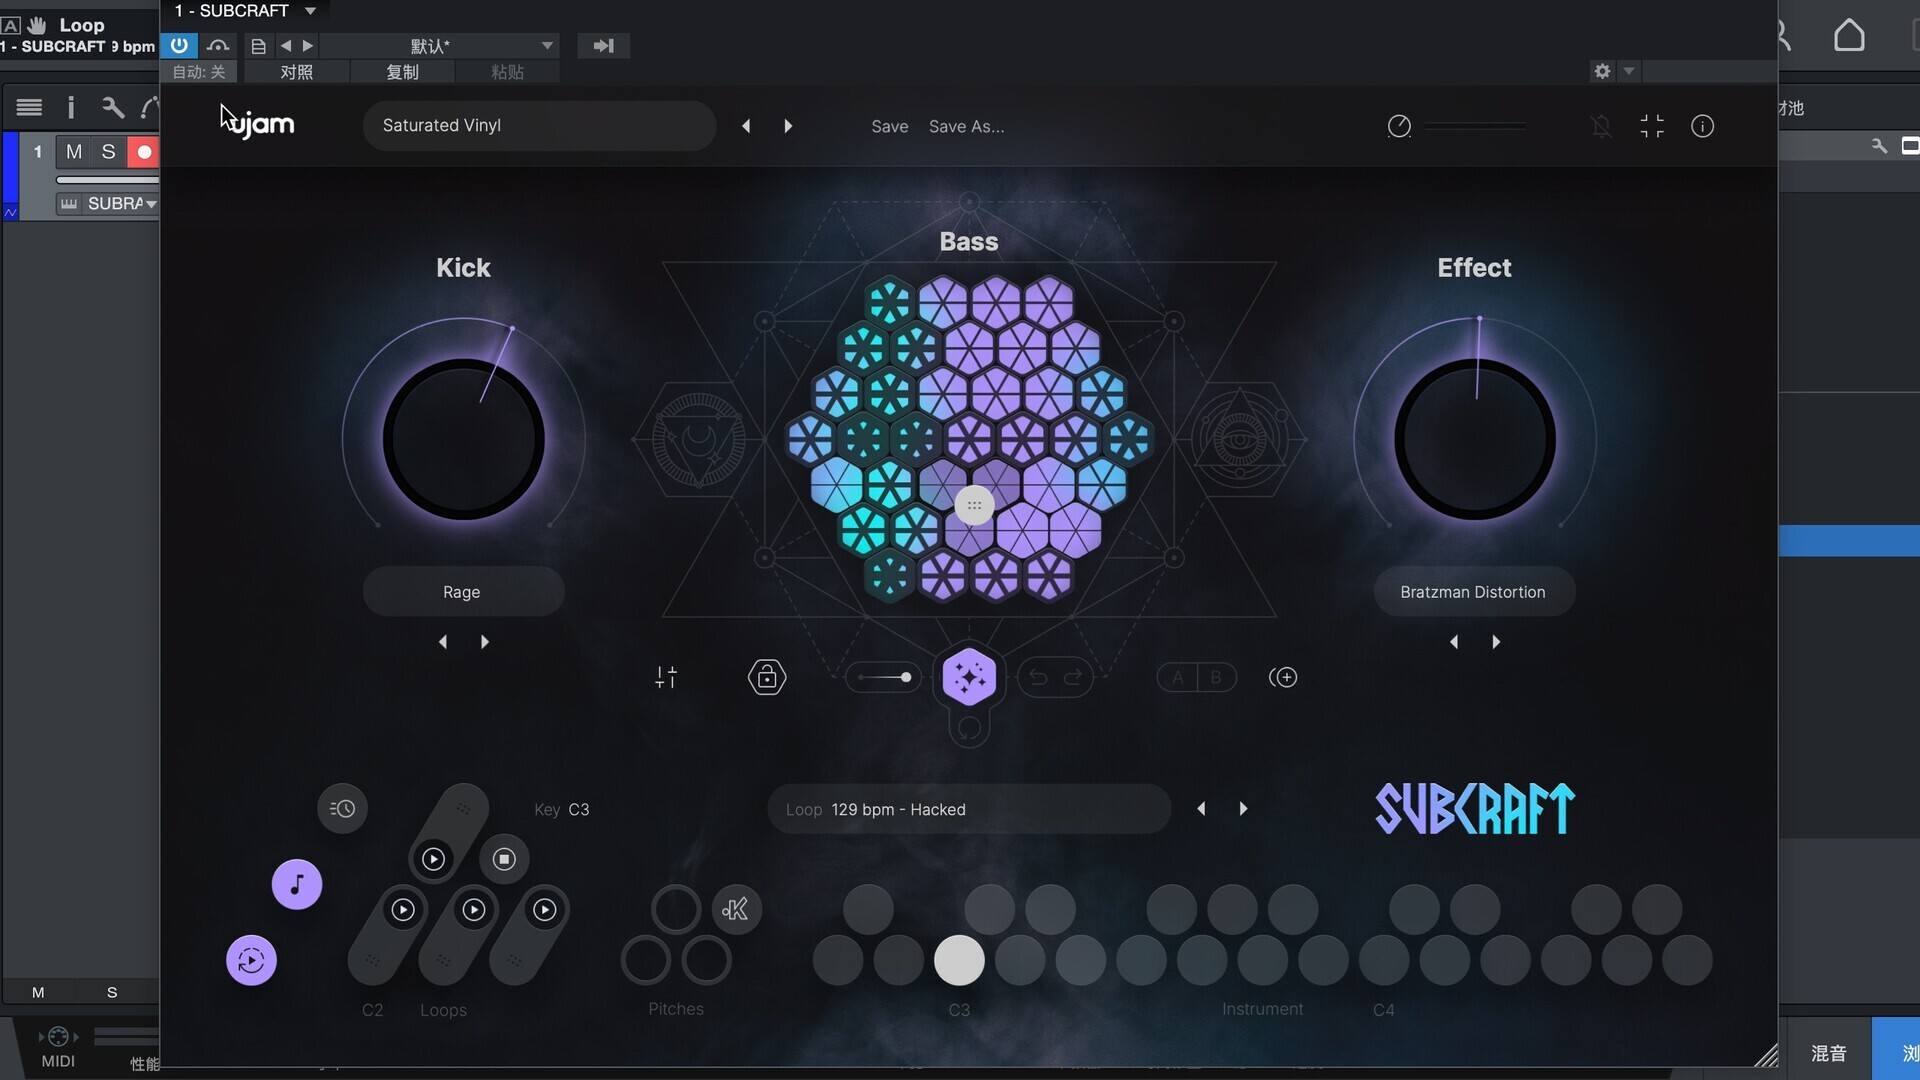The image size is (1920, 1080).
Task: Play the top loop slot
Action: click(433, 859)
